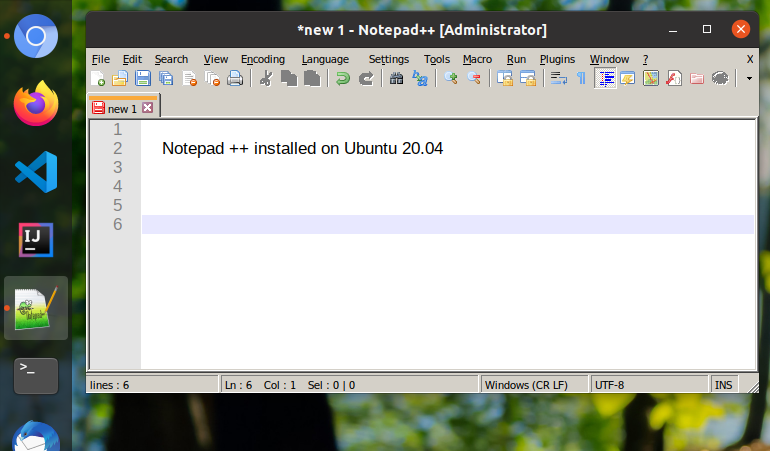Click the Close All documents icon
This screenshot has height=451, width=770.
tap(212, 78)
